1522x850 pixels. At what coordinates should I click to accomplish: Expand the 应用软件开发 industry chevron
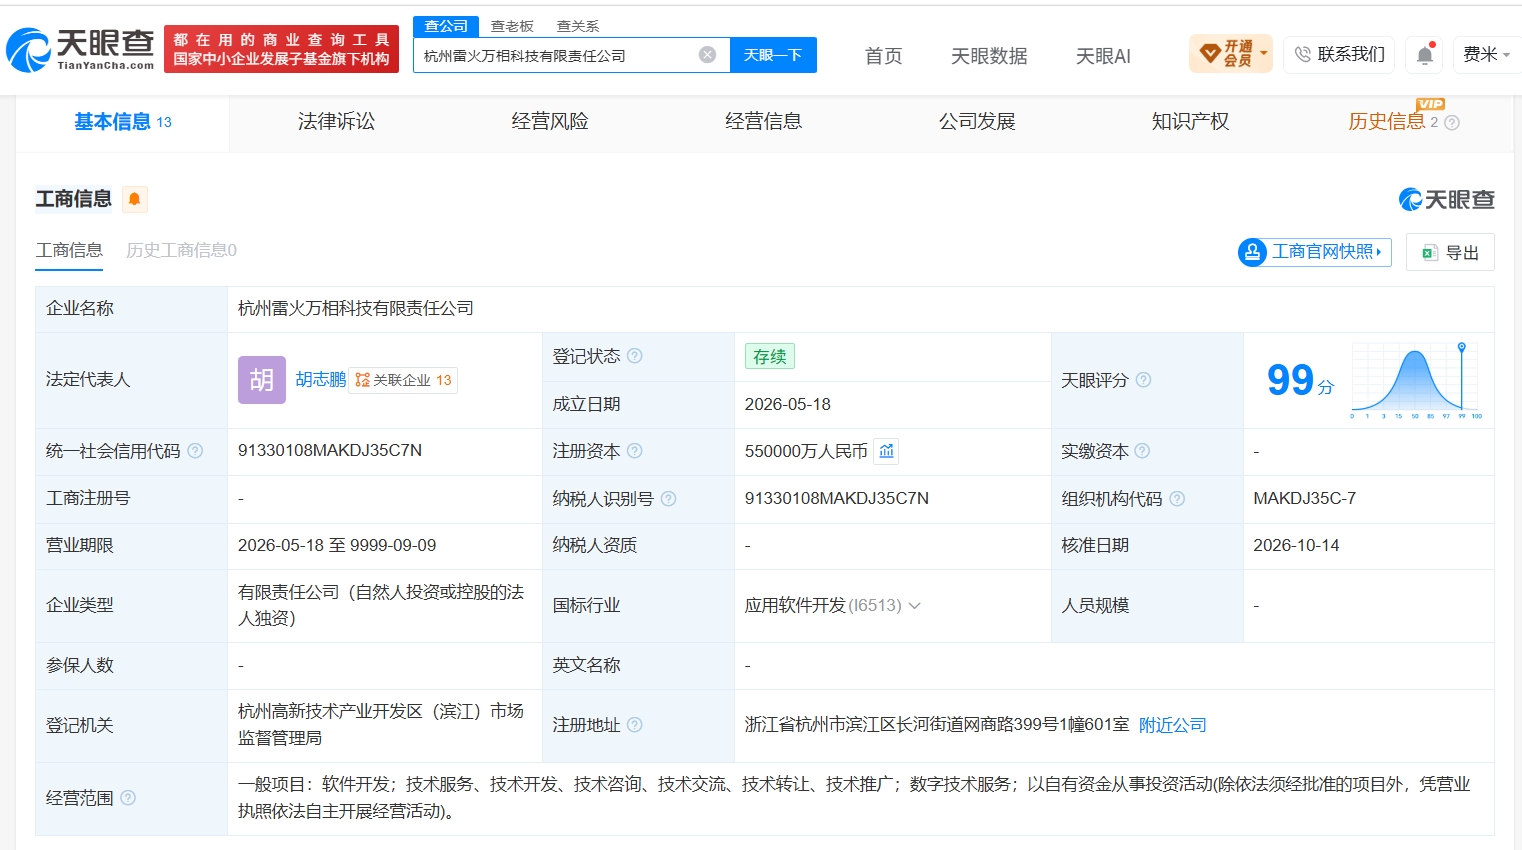(914, 605)
